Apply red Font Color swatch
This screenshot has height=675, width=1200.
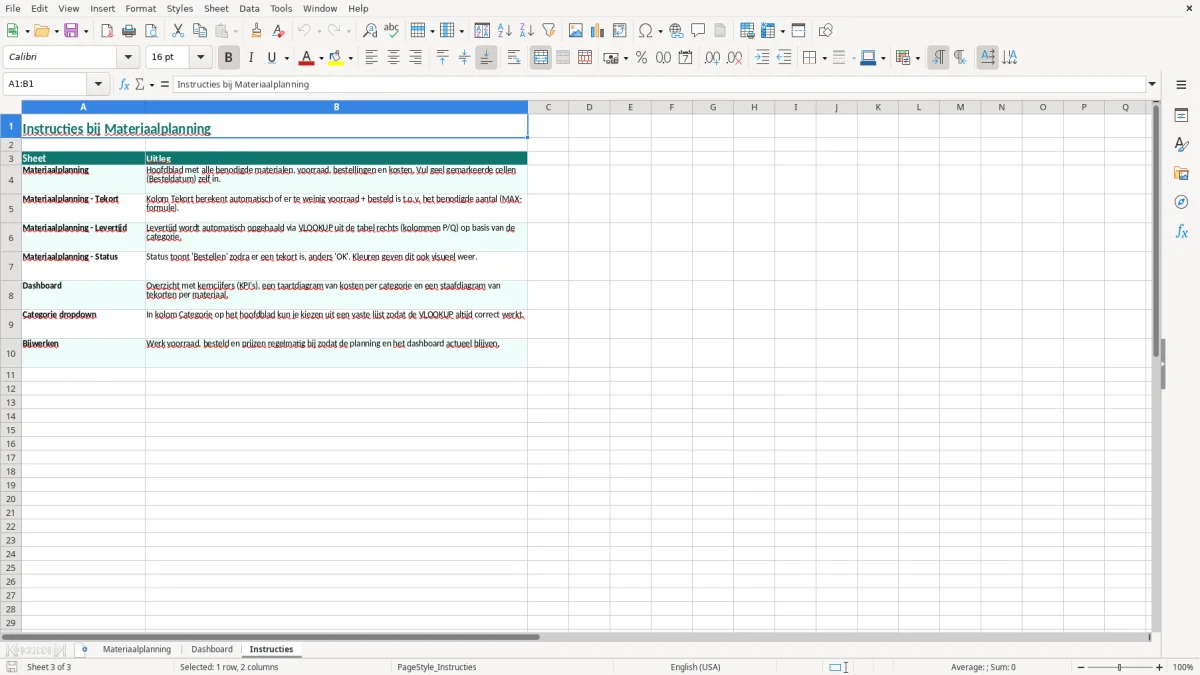click(x=306, y=58)
